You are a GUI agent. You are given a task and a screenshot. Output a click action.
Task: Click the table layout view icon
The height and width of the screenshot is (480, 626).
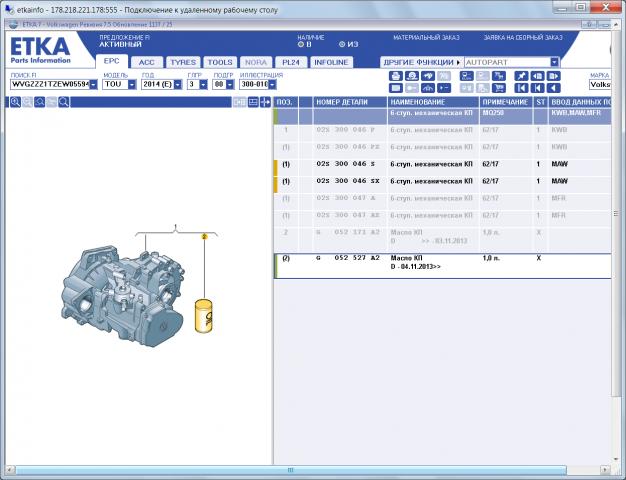pos(253,102)
